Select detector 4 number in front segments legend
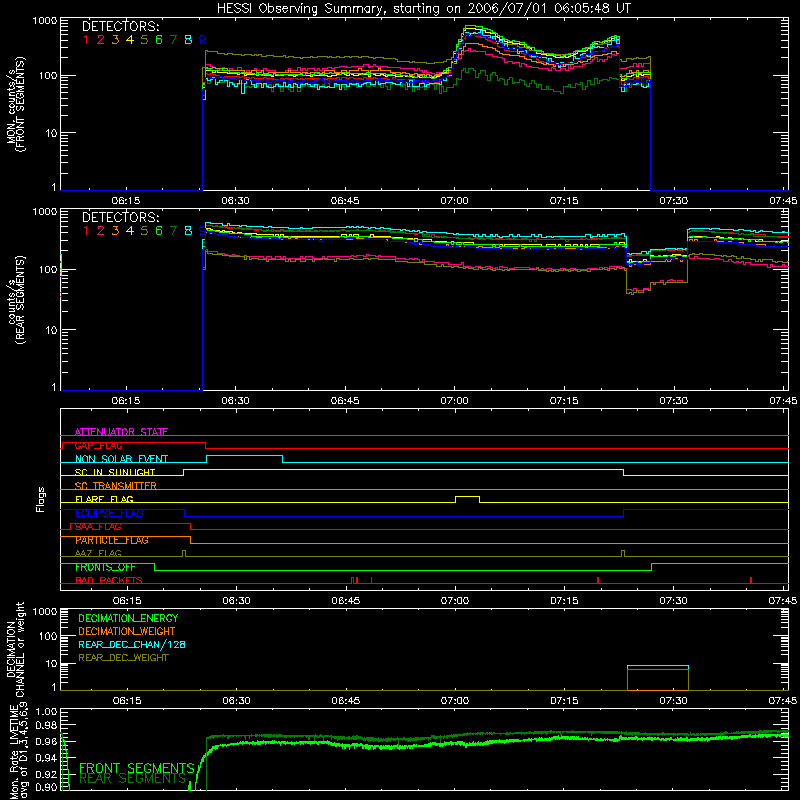This screenshot has width=800, height=800. pos(130,40)
